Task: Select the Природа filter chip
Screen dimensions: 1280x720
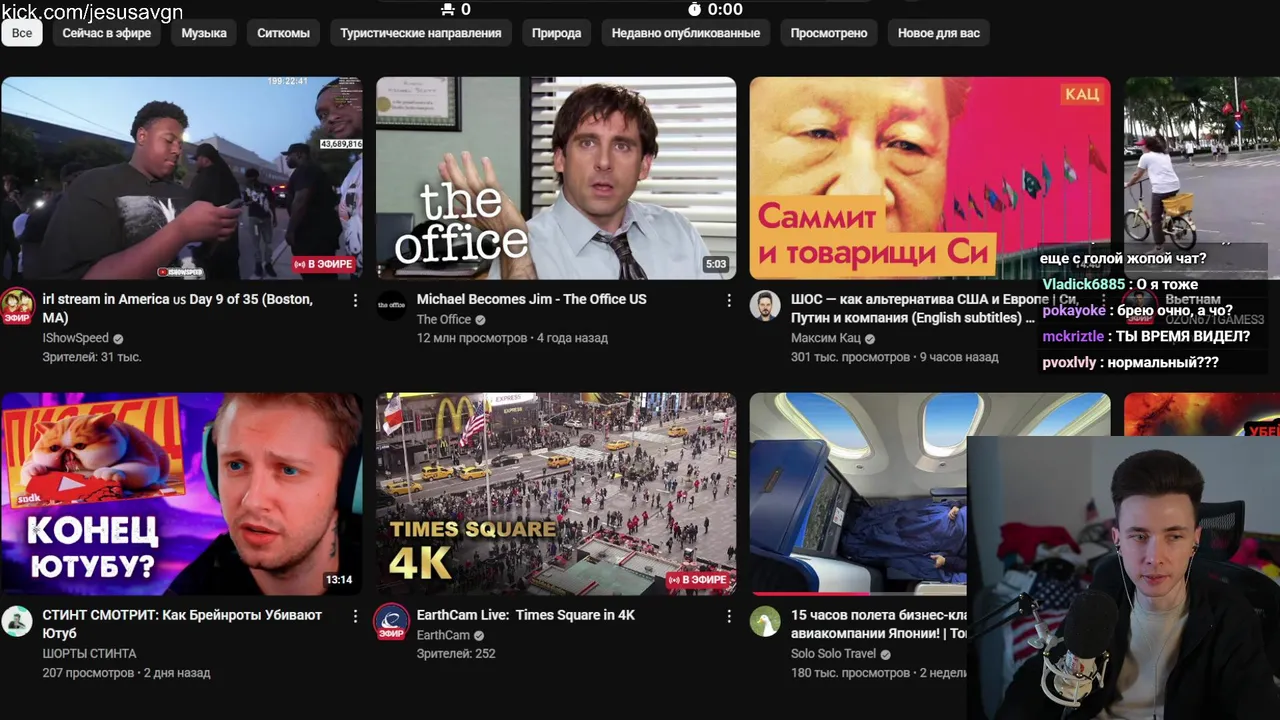Action: 556,33
